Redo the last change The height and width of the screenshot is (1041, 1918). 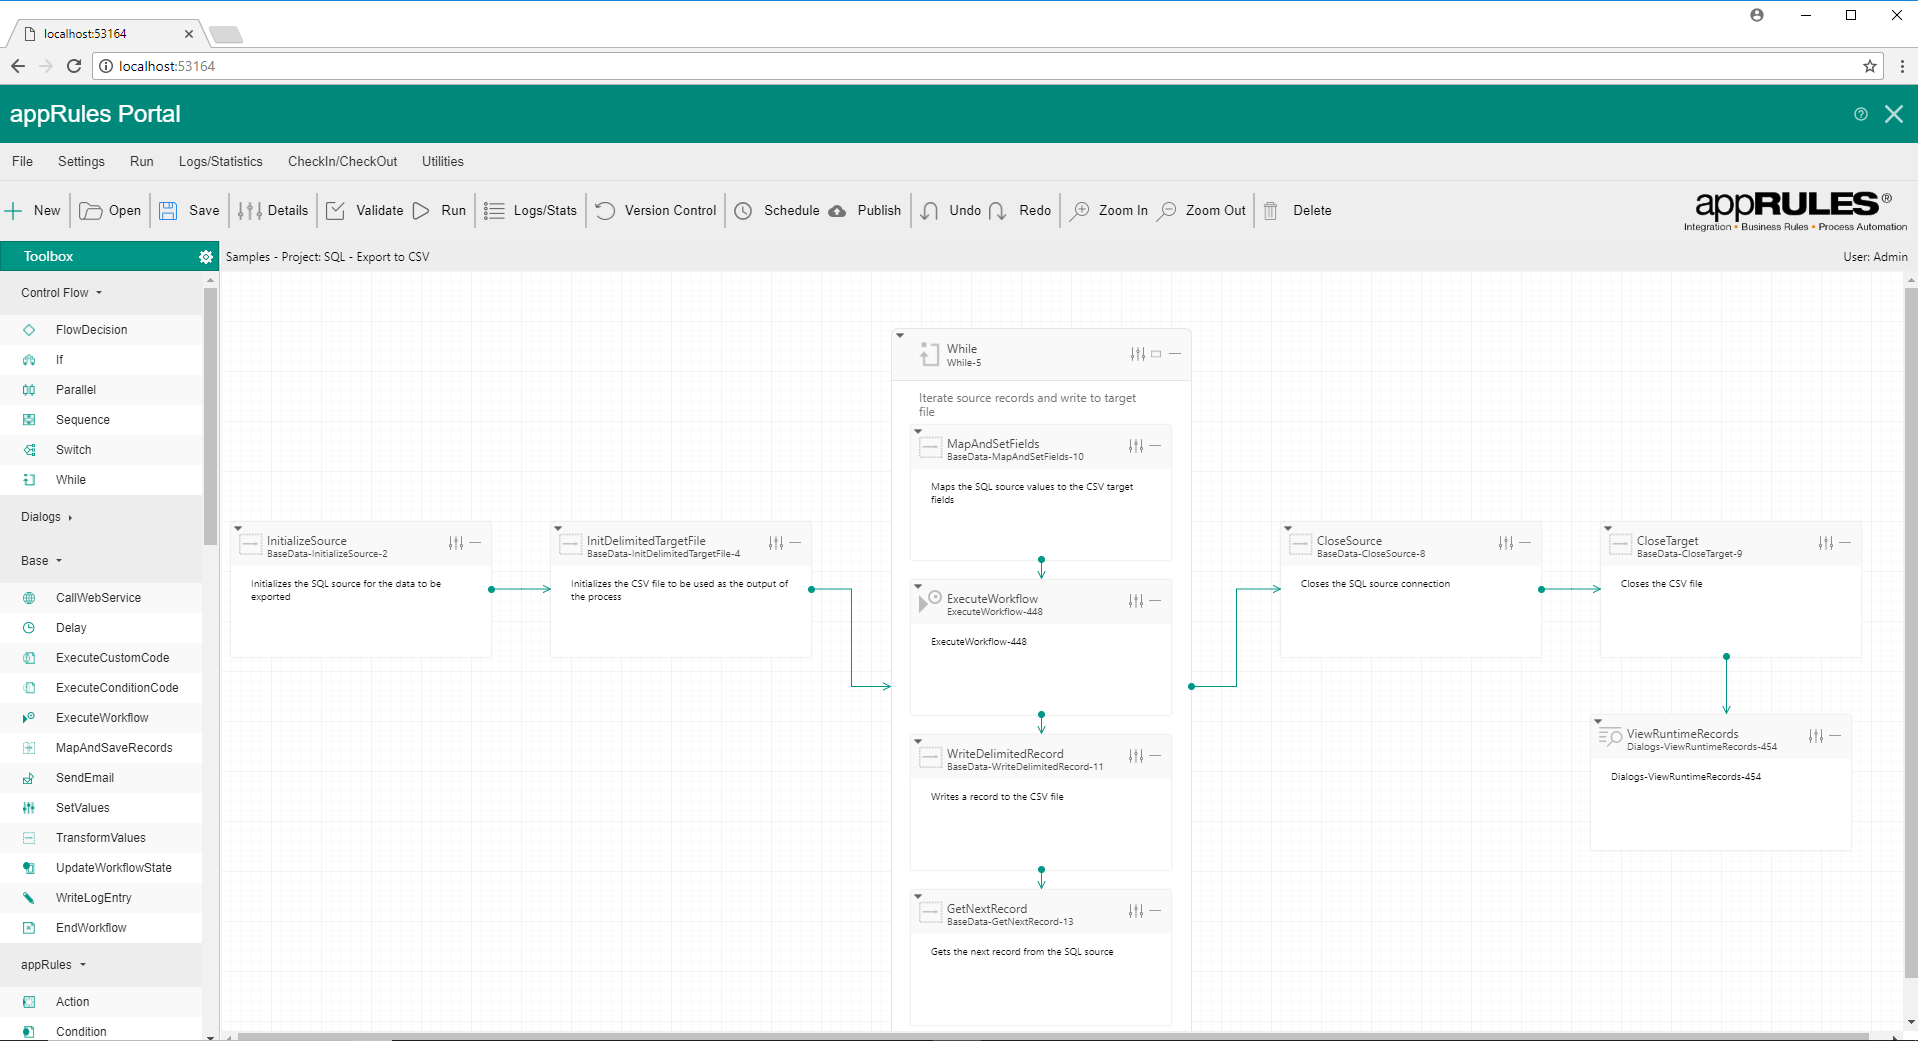coord(1020,211)
